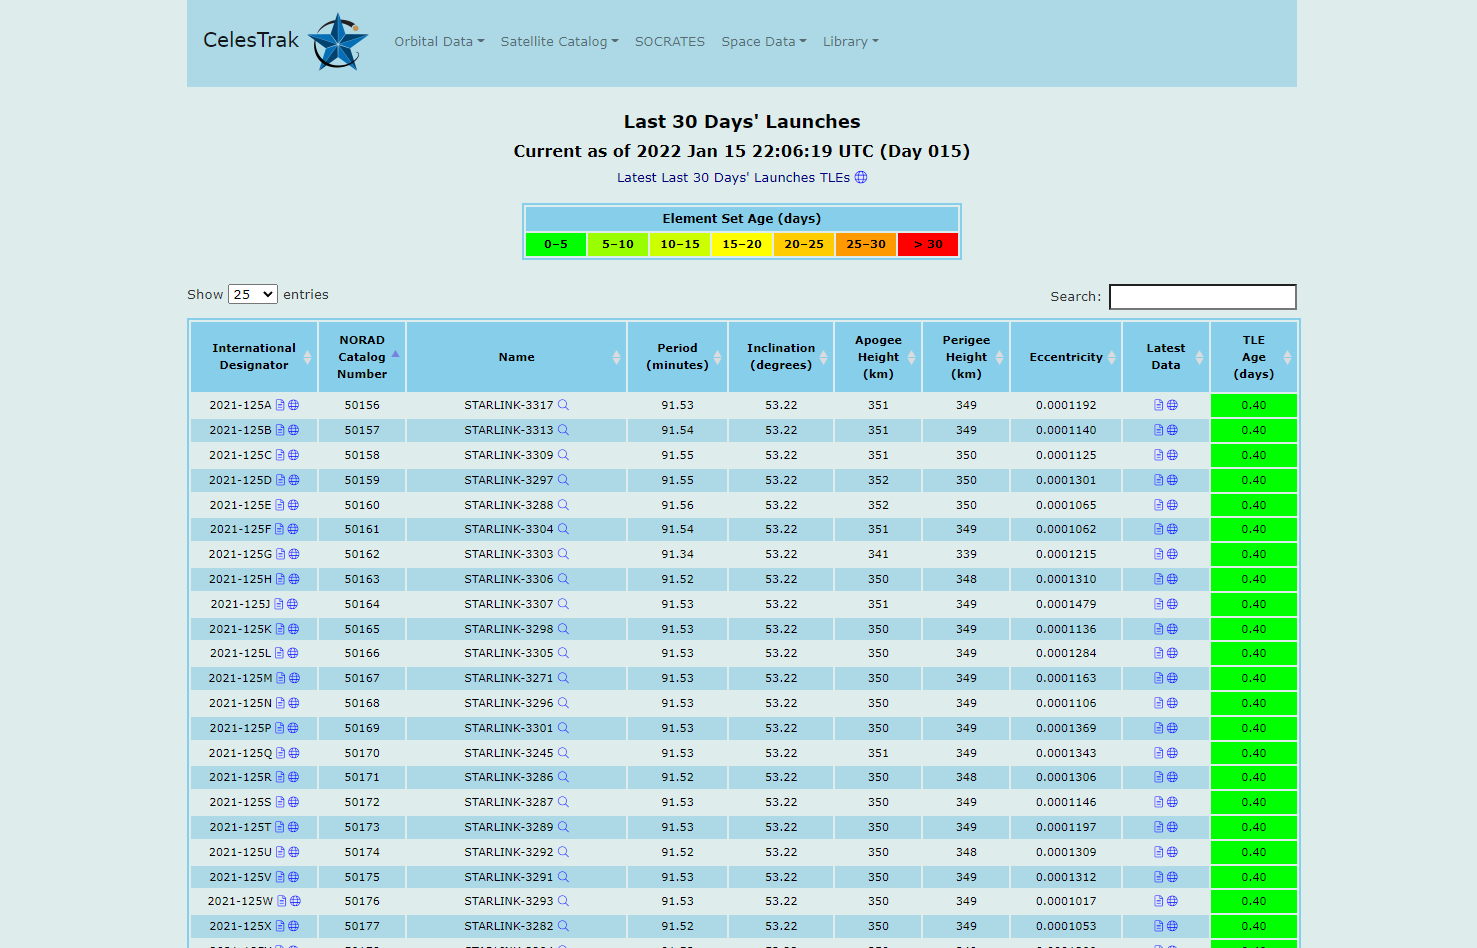Click the 15–20 yellow age legend swatch

[742, 244]
